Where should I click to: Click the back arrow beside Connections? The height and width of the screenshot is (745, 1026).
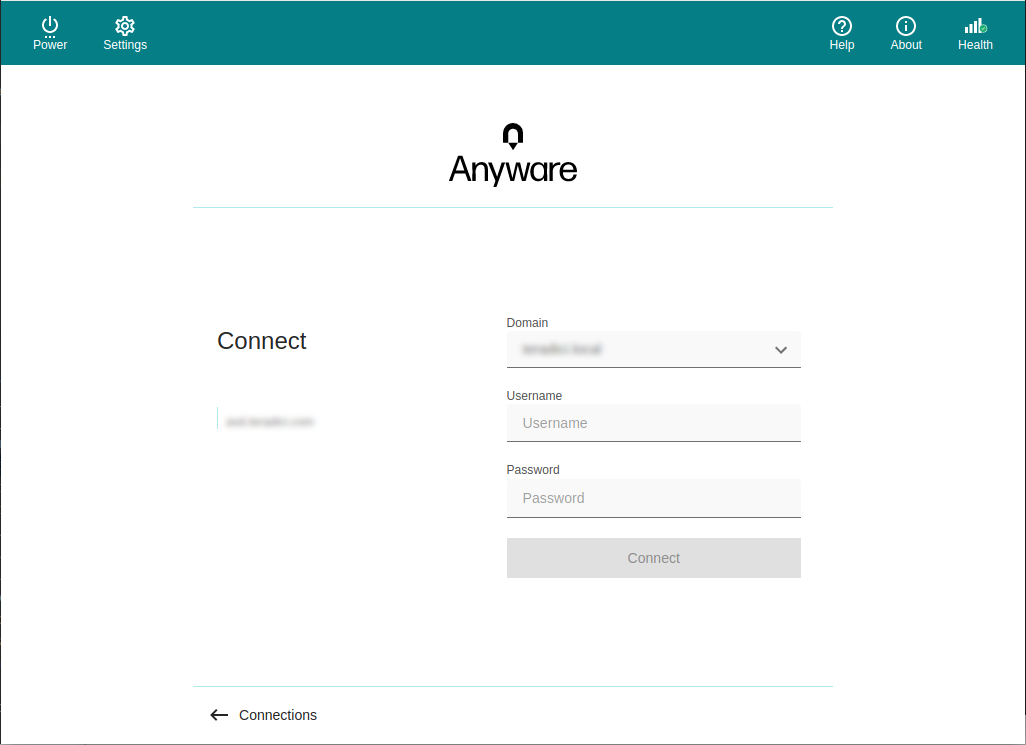219,715
